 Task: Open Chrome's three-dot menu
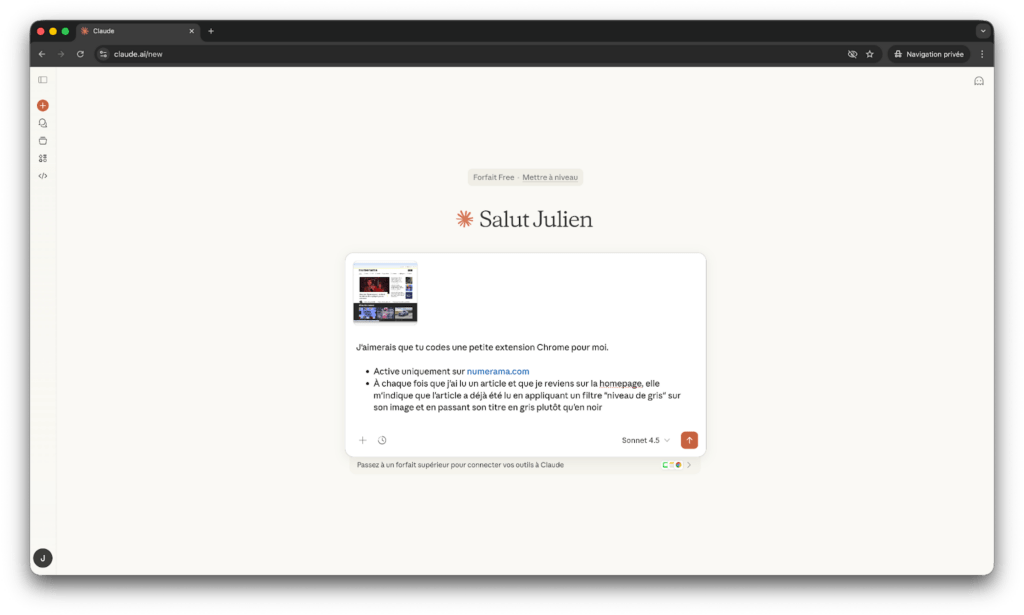(982, 54)
